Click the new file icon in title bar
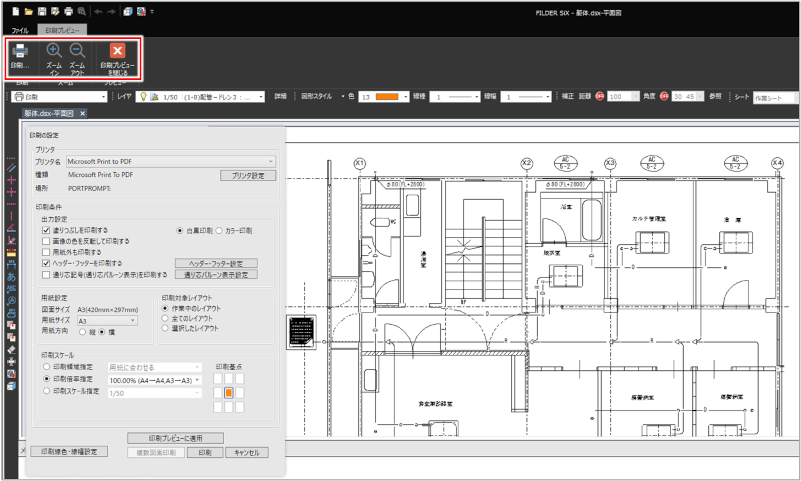Screen dimensions: 801x481 [x=17, y=11]
